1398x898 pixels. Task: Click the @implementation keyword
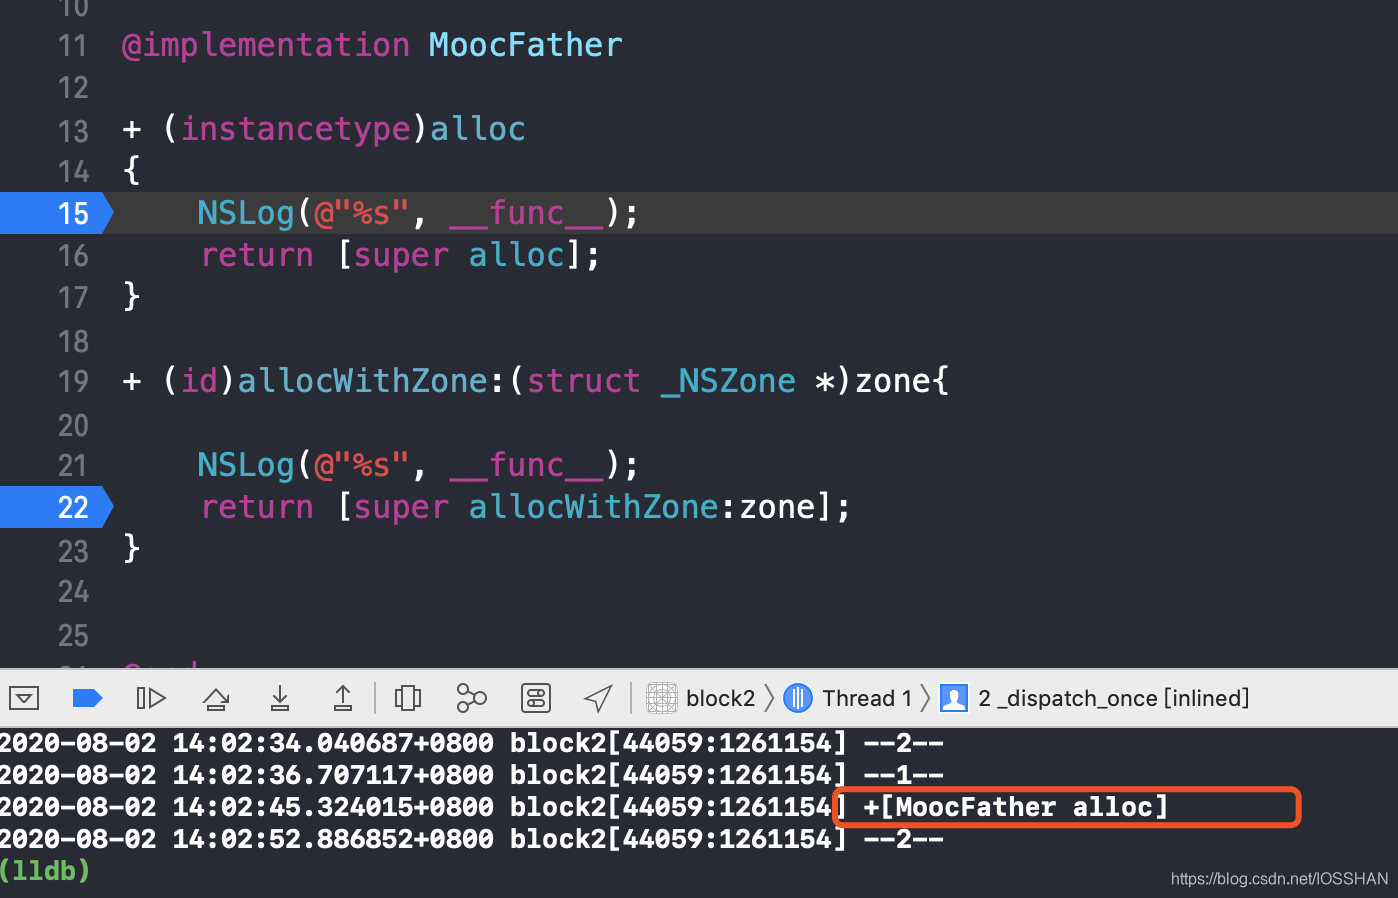(265, 45)
